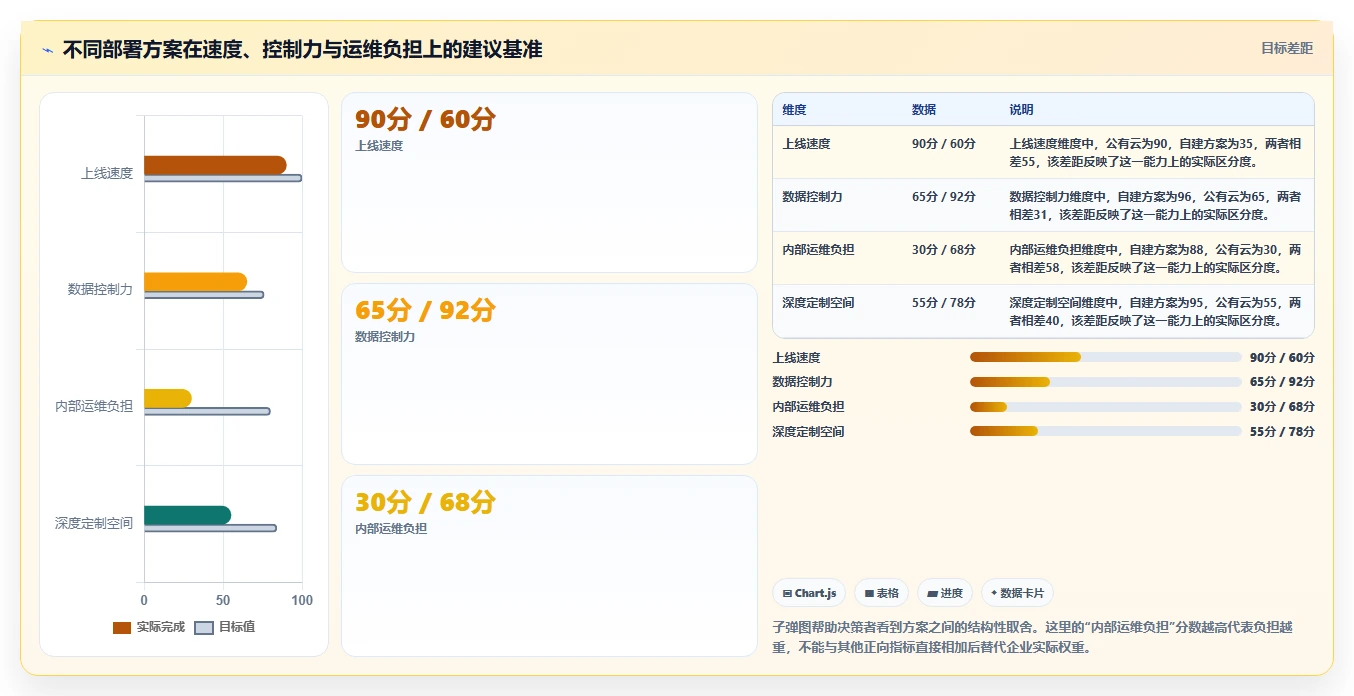Click the lightning icon beside the title

point(48,50)
